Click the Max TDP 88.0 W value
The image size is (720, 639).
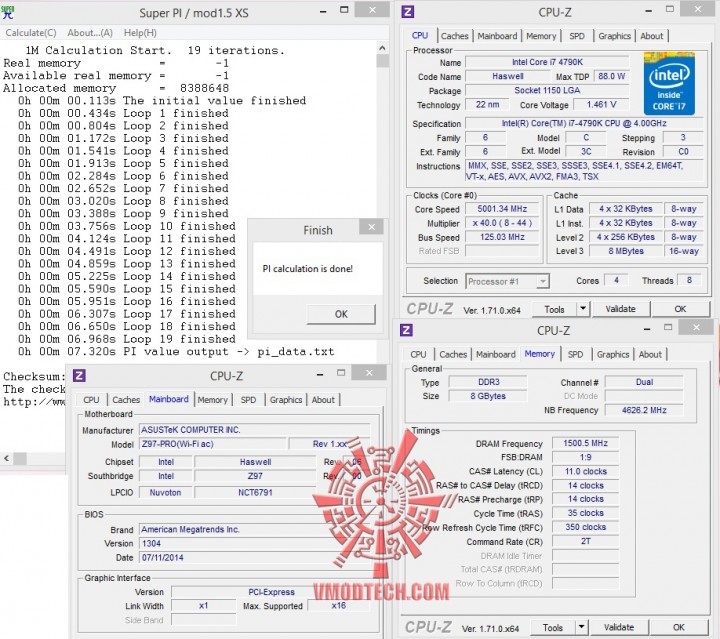point(611,76)
